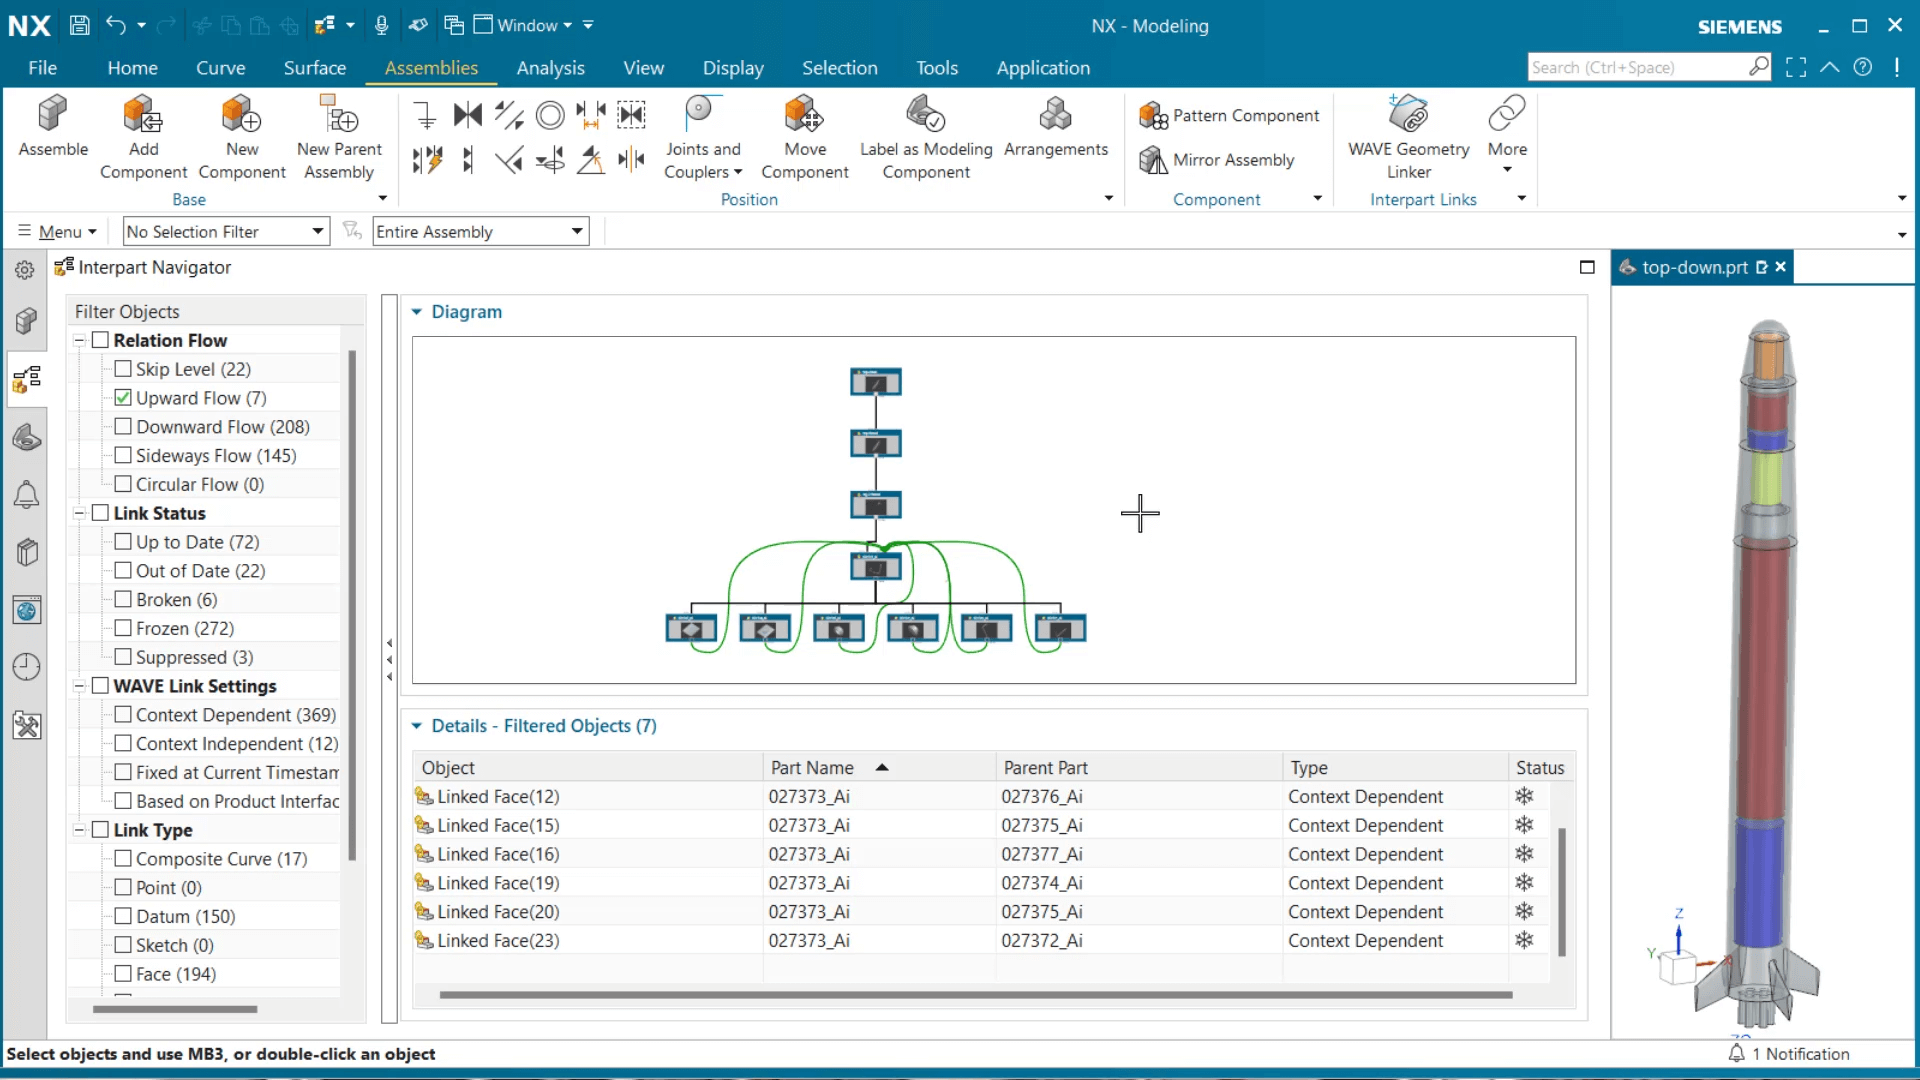Click the navigator settings gear icon
The height and width of the screenshot is (1080, 1920).
pos(25,269)
